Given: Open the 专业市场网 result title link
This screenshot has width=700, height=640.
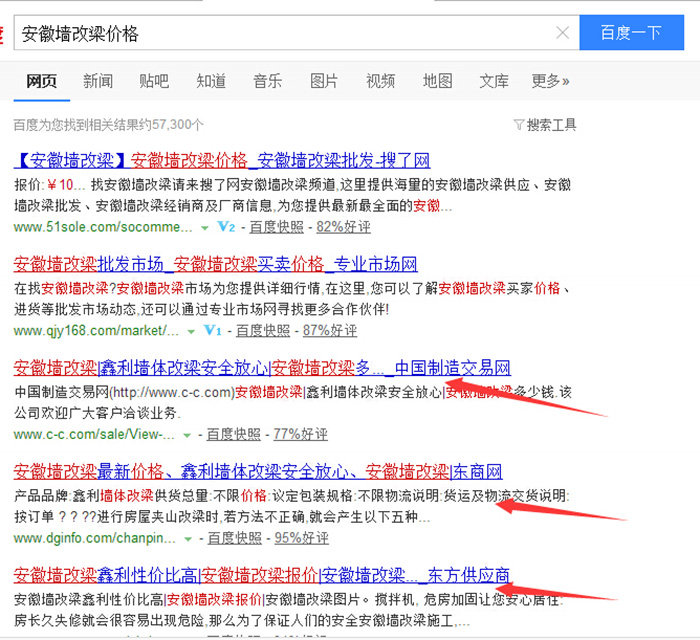Looking at the screenshot, I should [215, 264].
